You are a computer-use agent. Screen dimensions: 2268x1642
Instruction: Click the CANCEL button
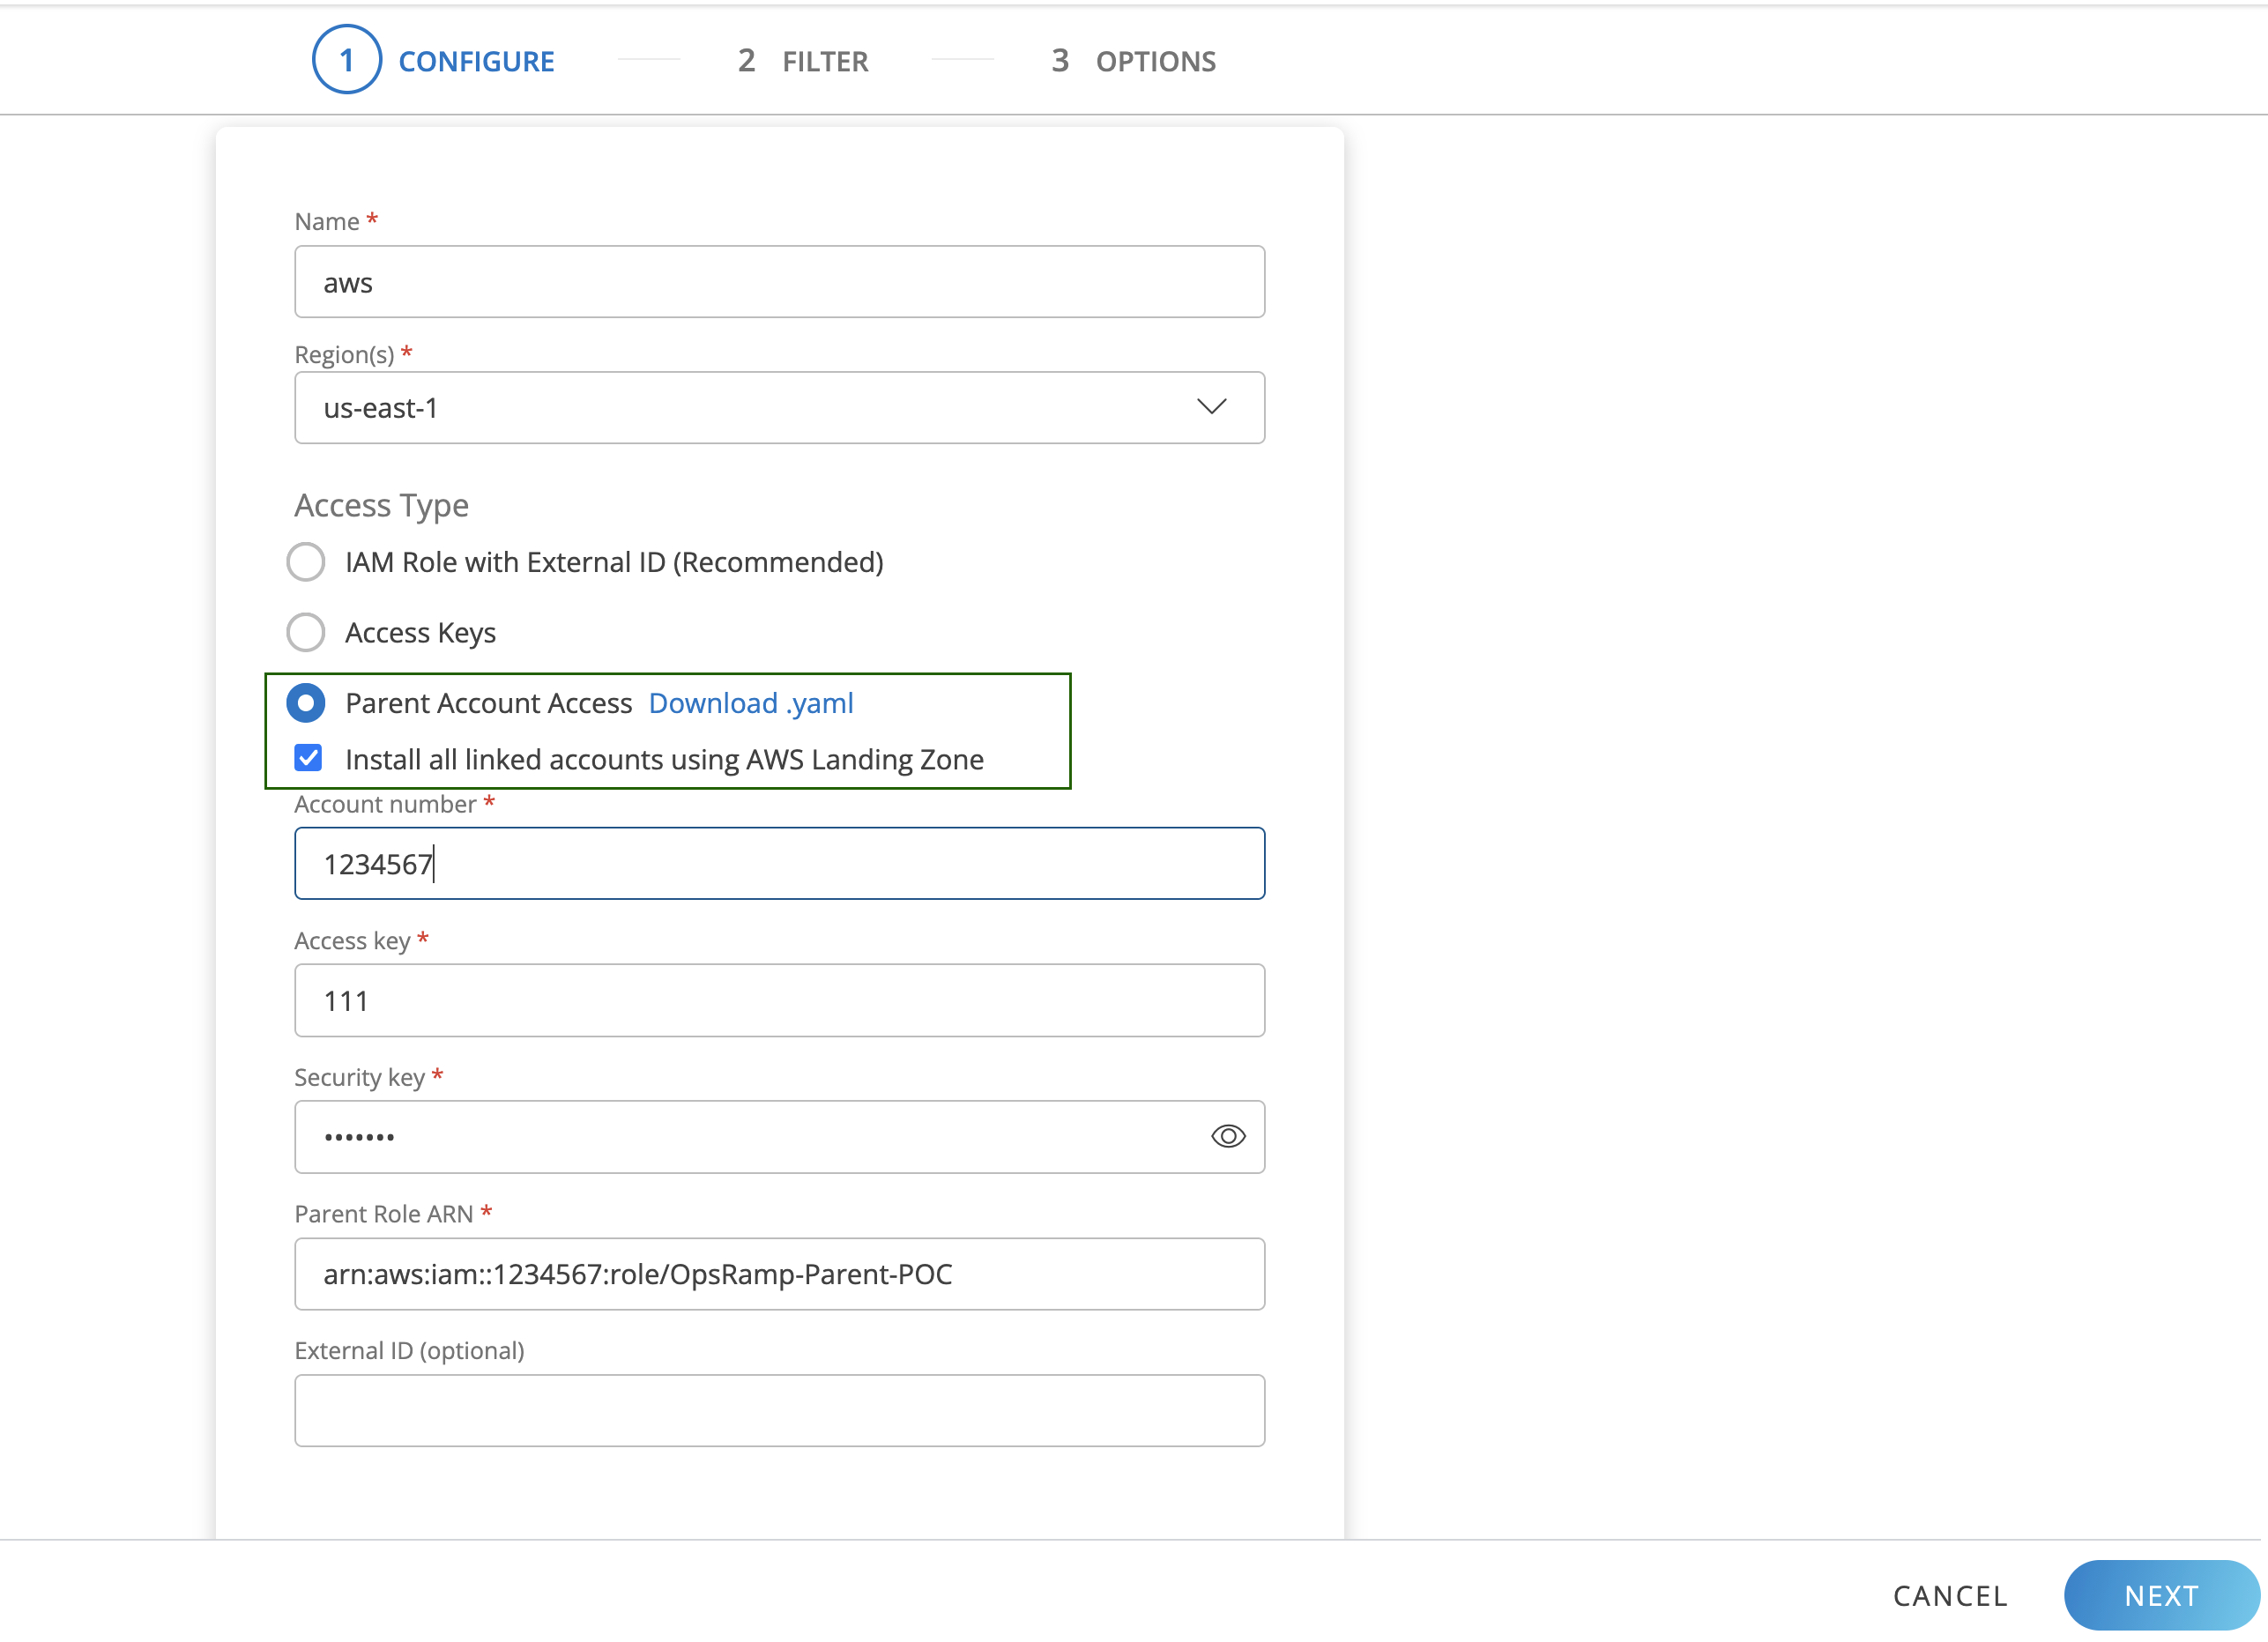[x=1949, y=1595]
